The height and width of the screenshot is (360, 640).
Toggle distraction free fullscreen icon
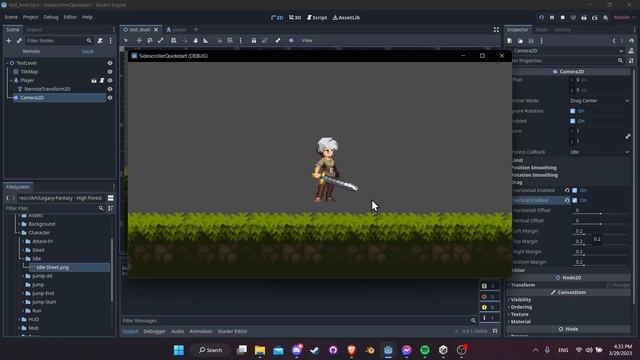click(496, 29)
